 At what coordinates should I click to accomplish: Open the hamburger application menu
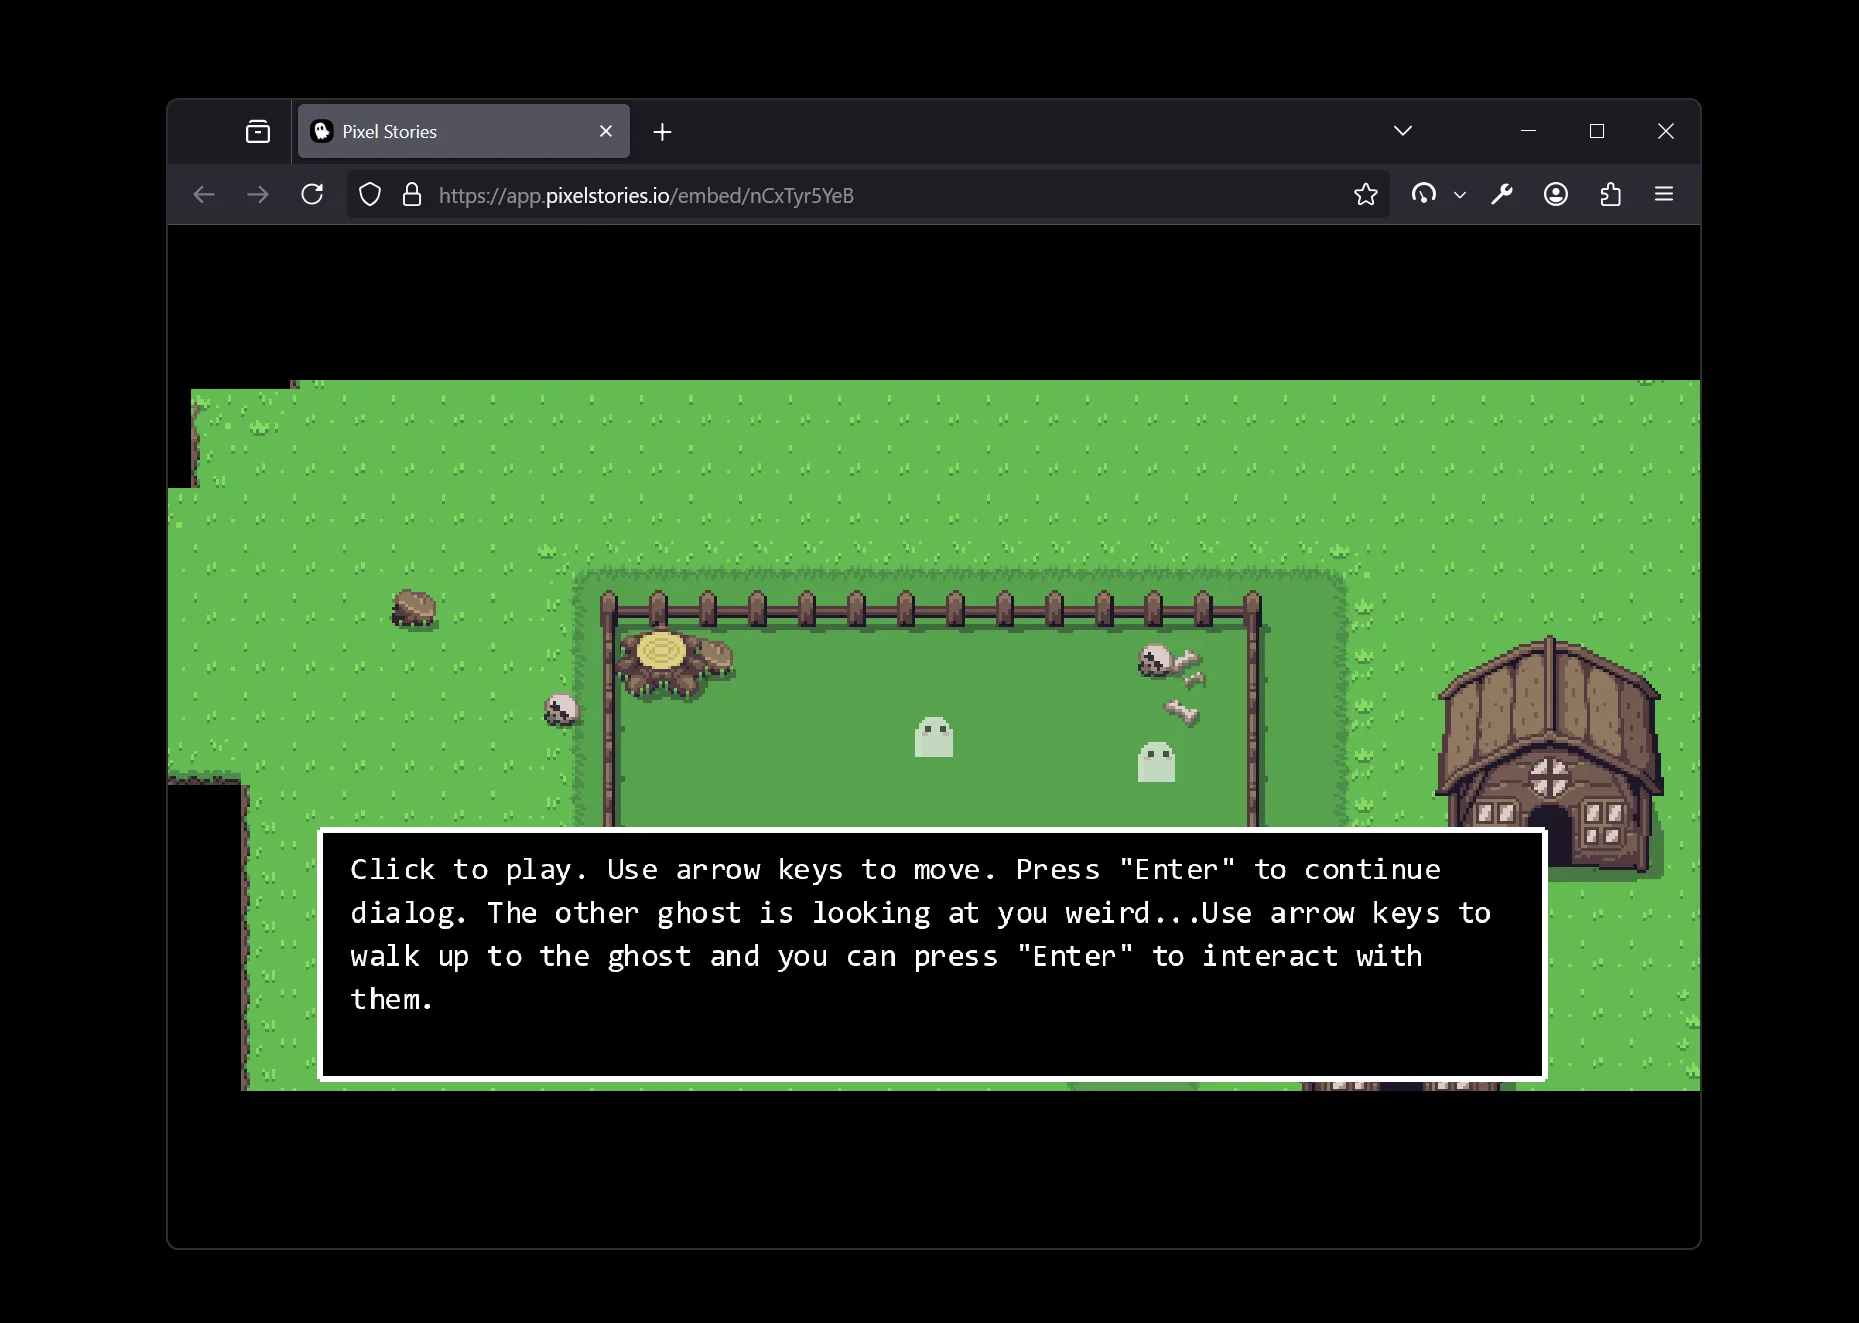coord(1664,194)
